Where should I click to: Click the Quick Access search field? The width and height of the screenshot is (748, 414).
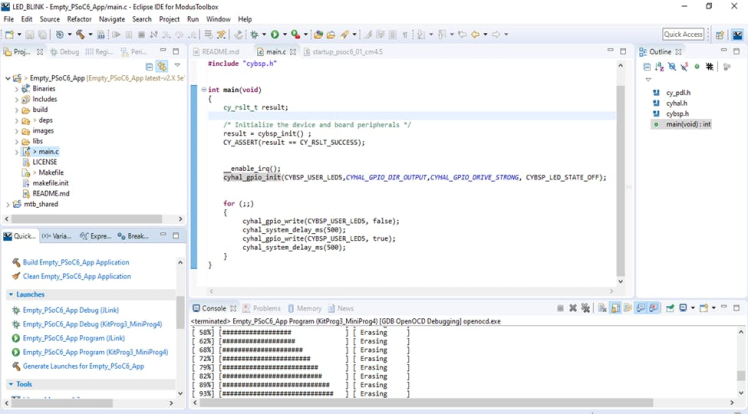[x=683, y=35]
